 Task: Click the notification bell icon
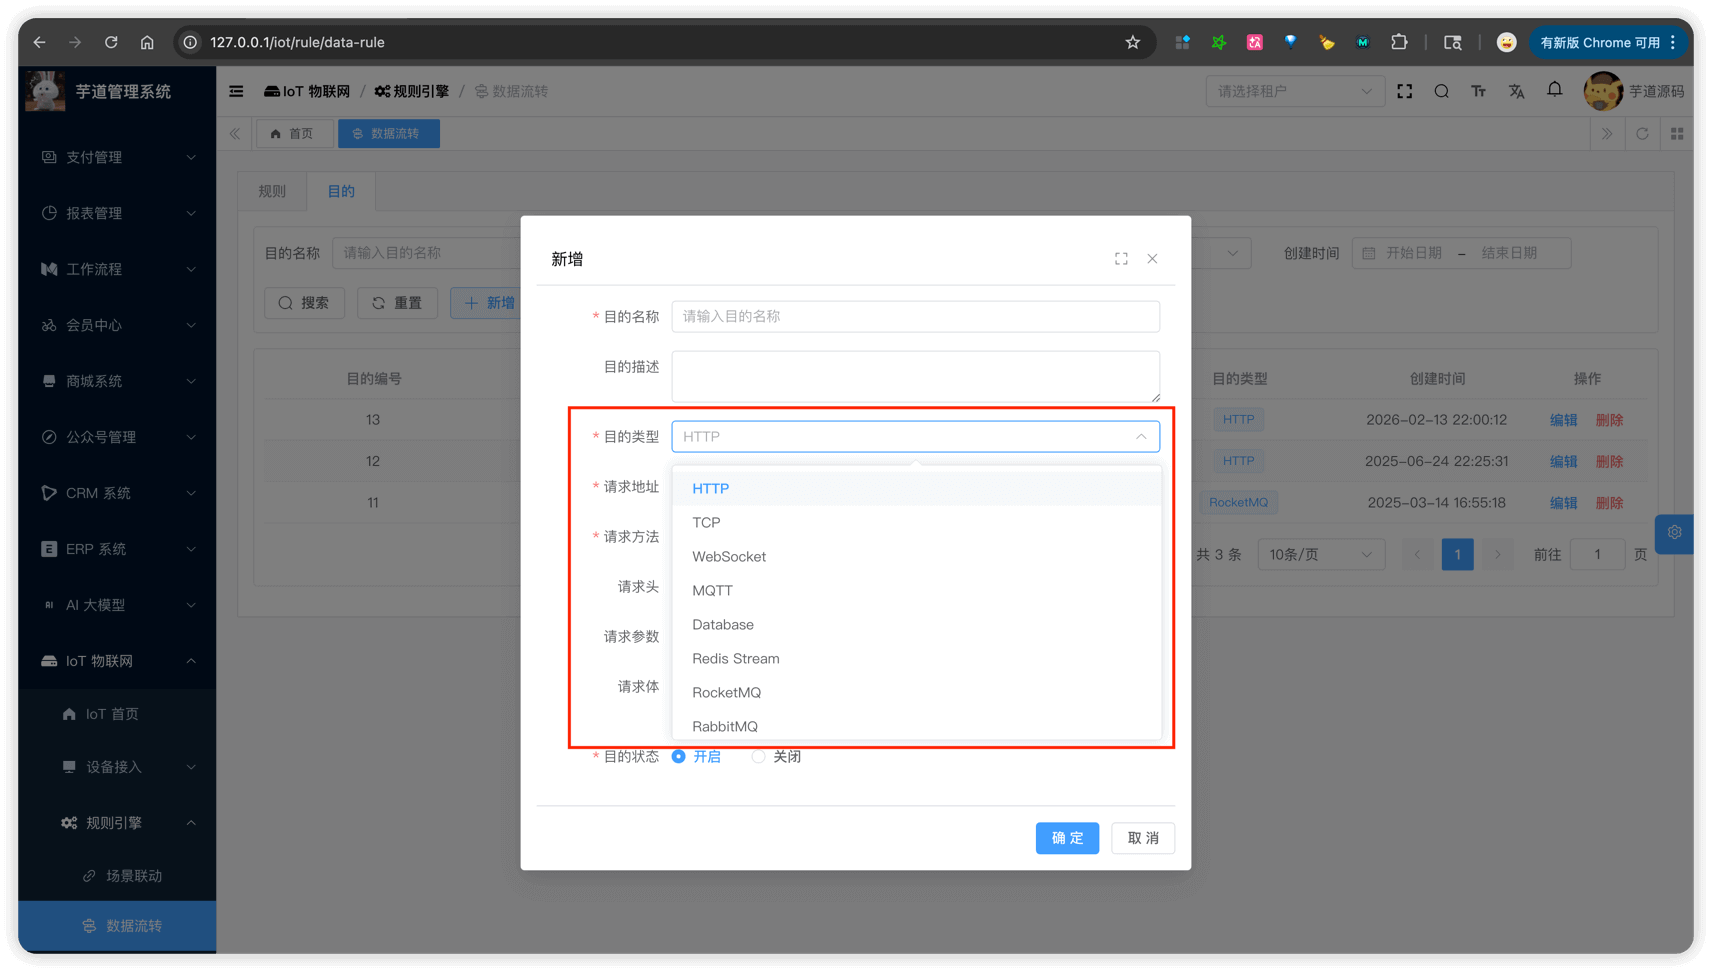pyautogui.click(x=1554, y=91)
